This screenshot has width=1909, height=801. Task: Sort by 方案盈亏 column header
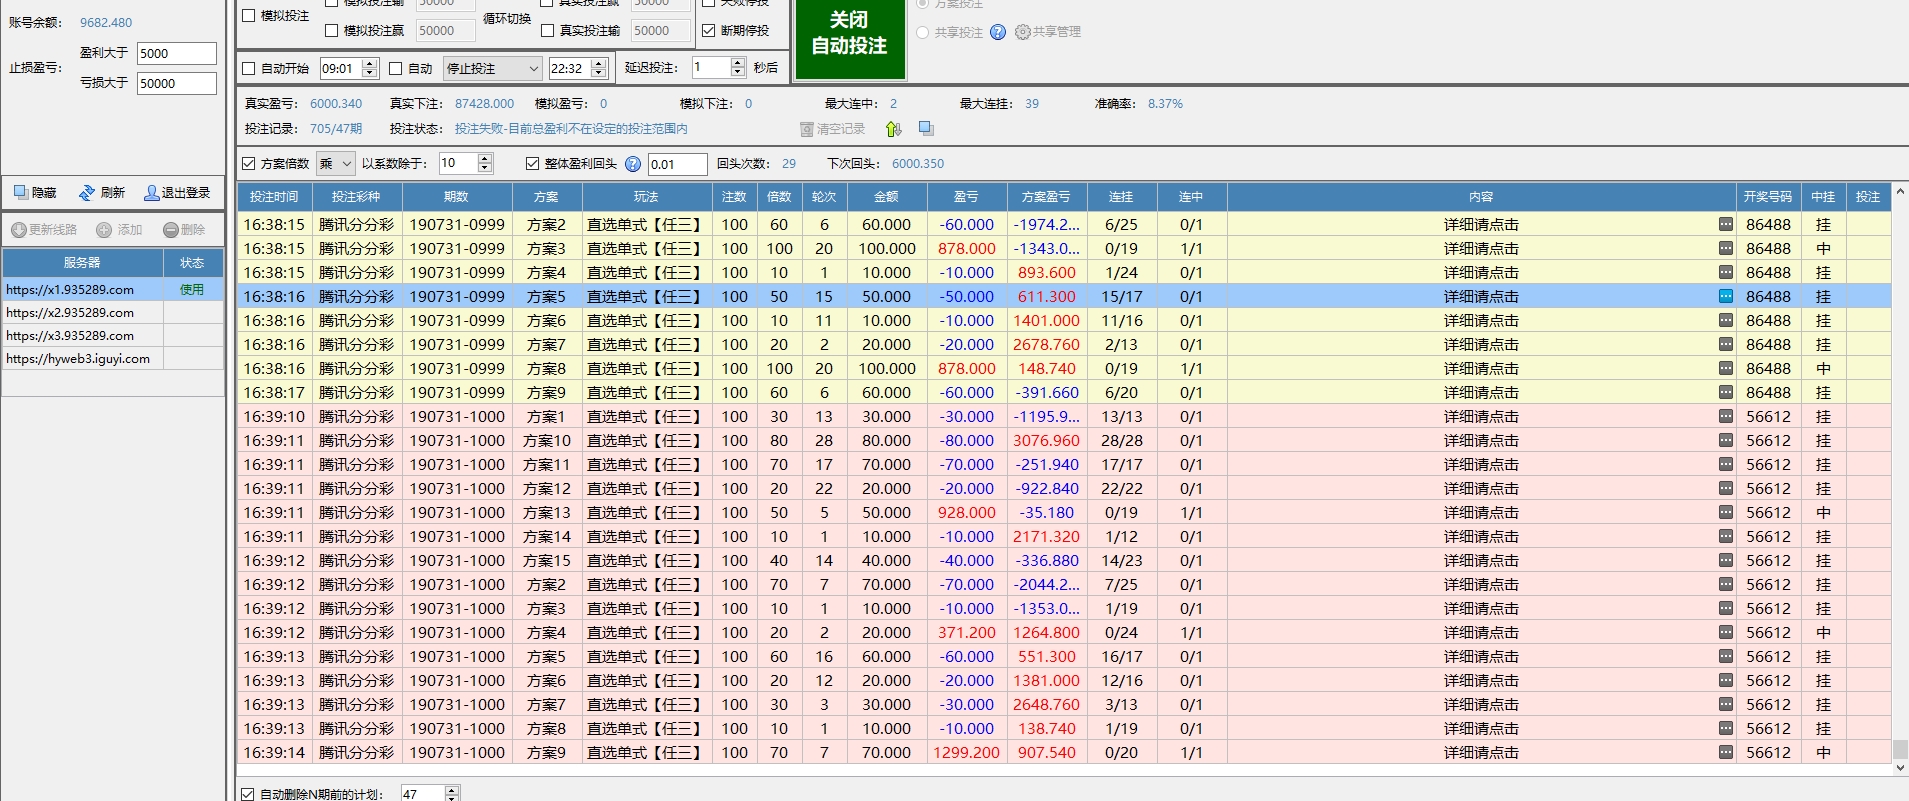(1046, 197)
